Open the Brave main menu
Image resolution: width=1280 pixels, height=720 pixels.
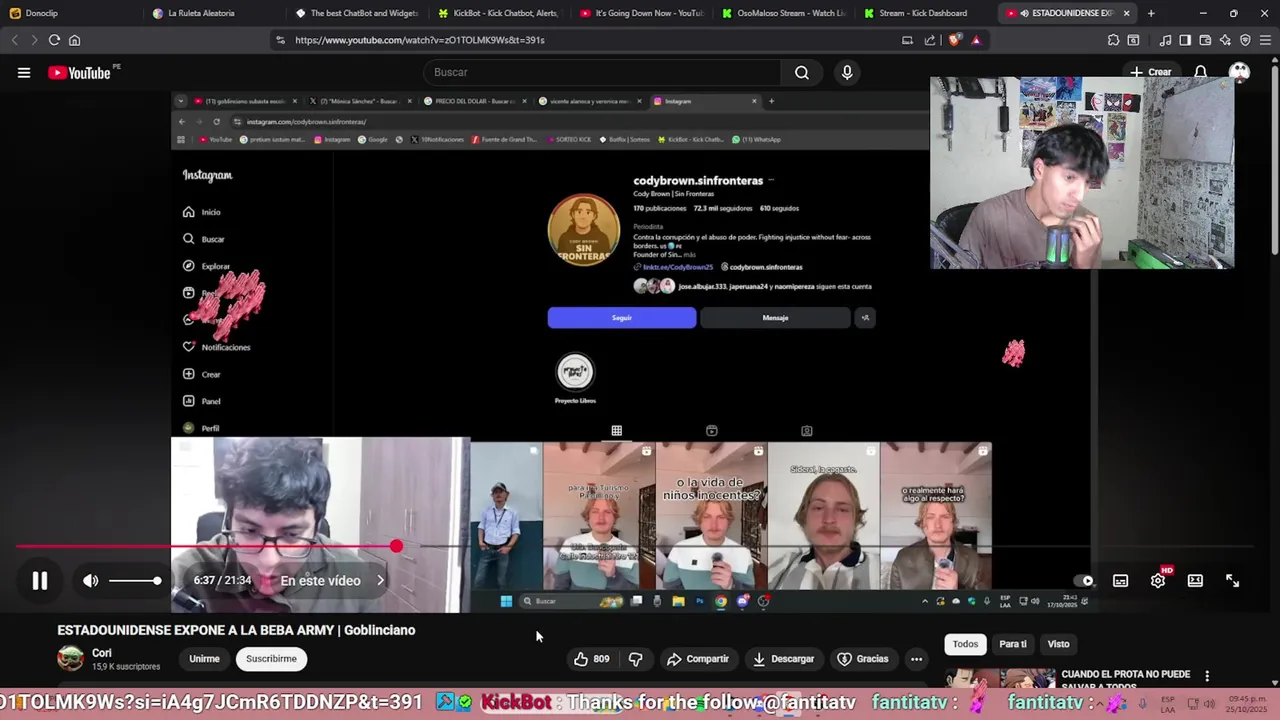coord(1266,40)
